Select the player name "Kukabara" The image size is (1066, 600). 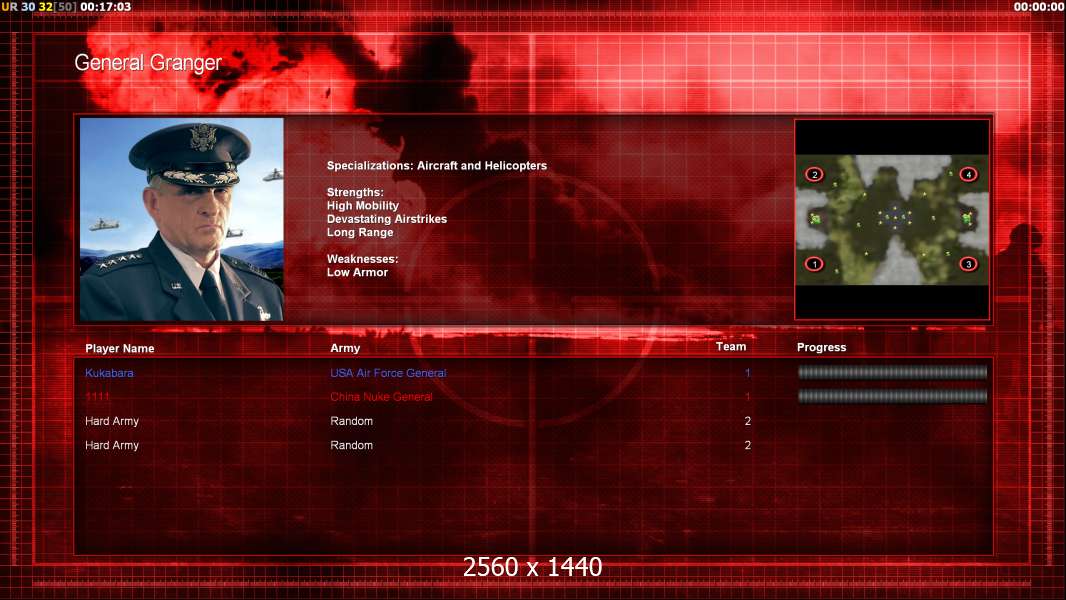(x=109, y=373)
